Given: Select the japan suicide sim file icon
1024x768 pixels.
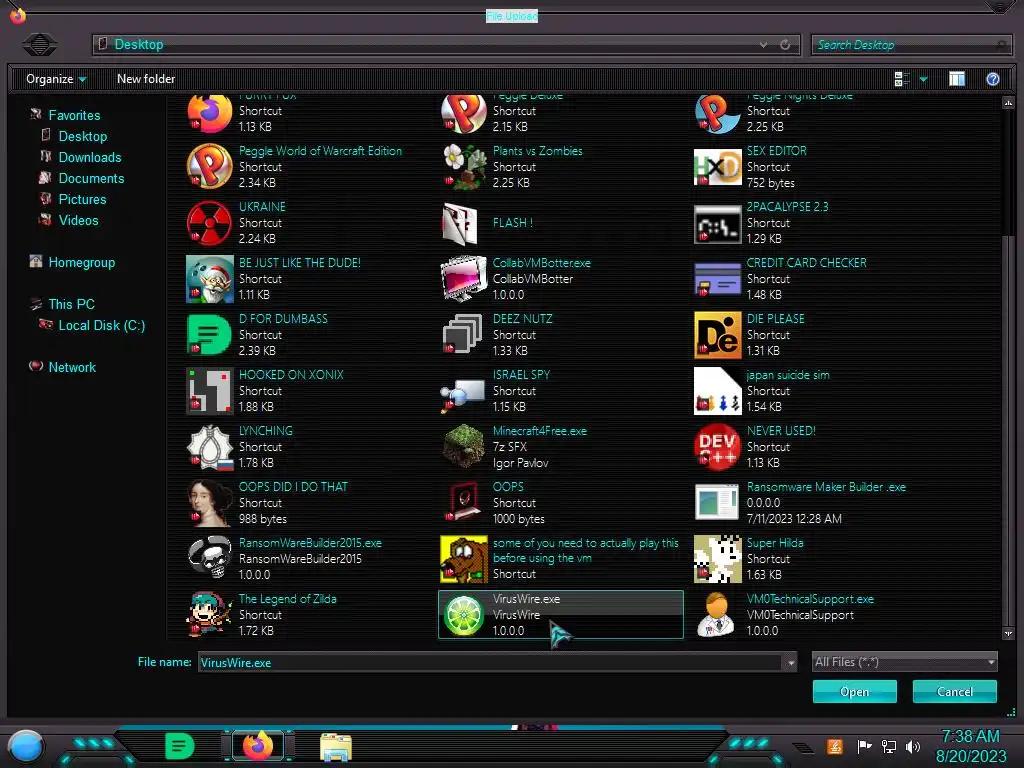Looking at the screenshot, I should [x=718, y=391].
